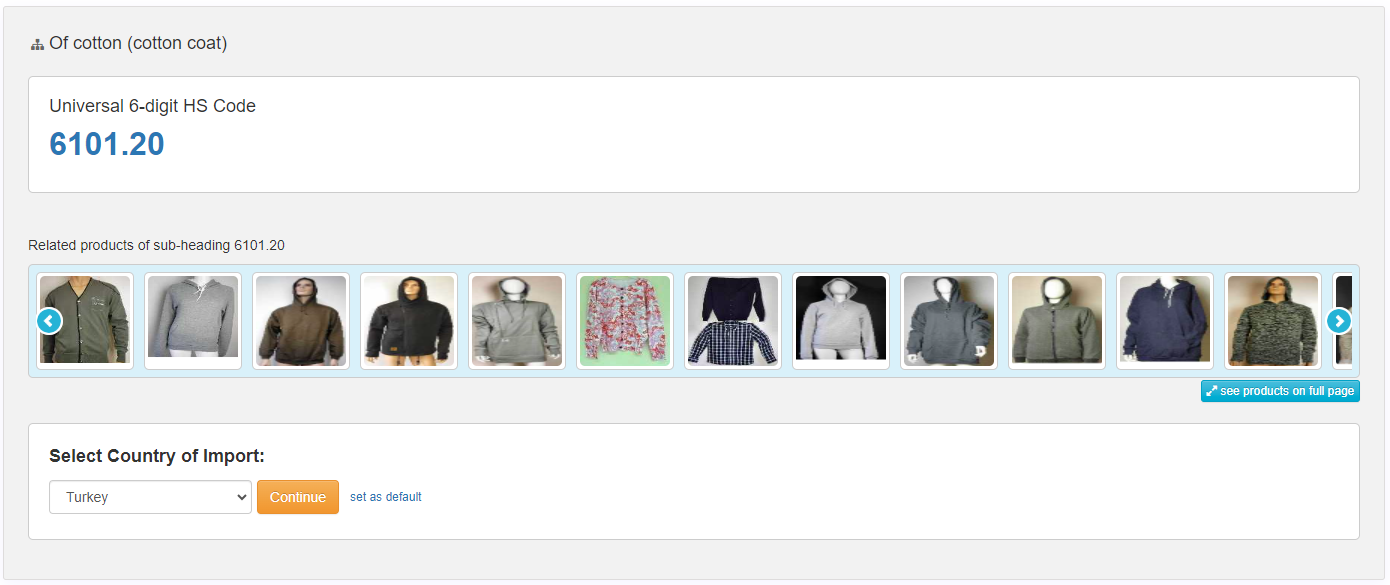This screenshot has width=1390, height=585.
Task: Select the red floral blouse thumbnail
Action: tap(625, 321)
